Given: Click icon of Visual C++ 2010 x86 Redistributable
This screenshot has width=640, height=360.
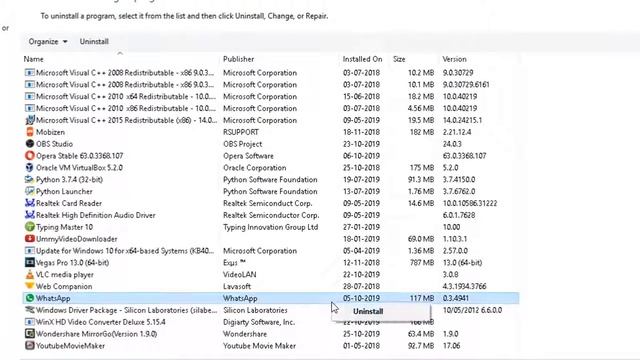Looking at the screenshot, I should pos(29,108).
